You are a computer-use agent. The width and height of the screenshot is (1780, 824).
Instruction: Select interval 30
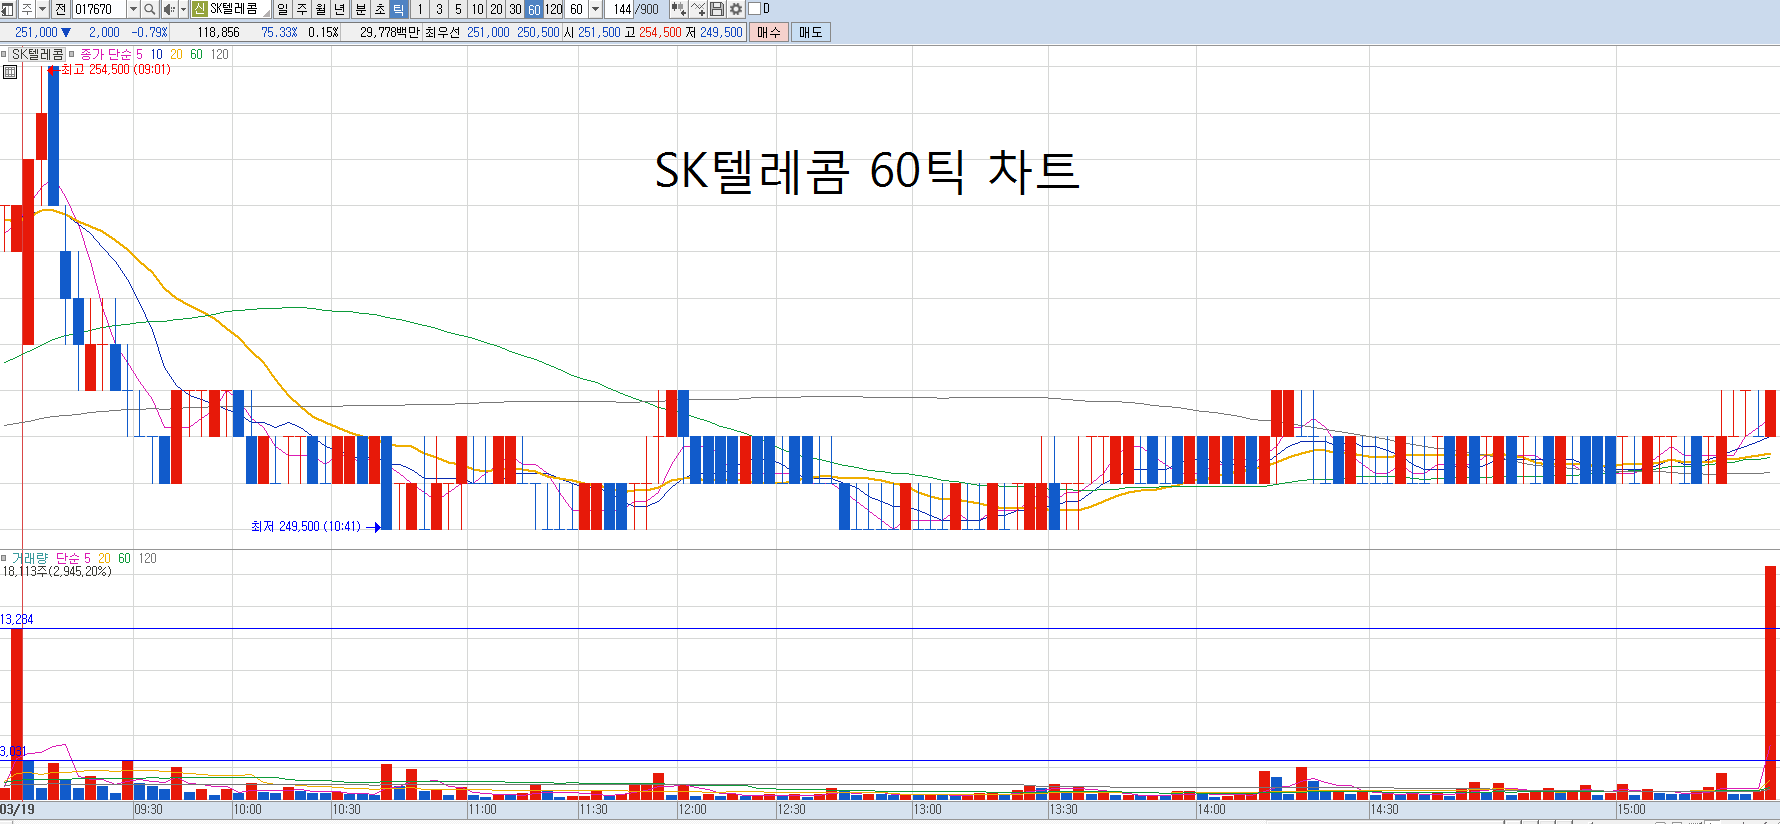[515, 9]
